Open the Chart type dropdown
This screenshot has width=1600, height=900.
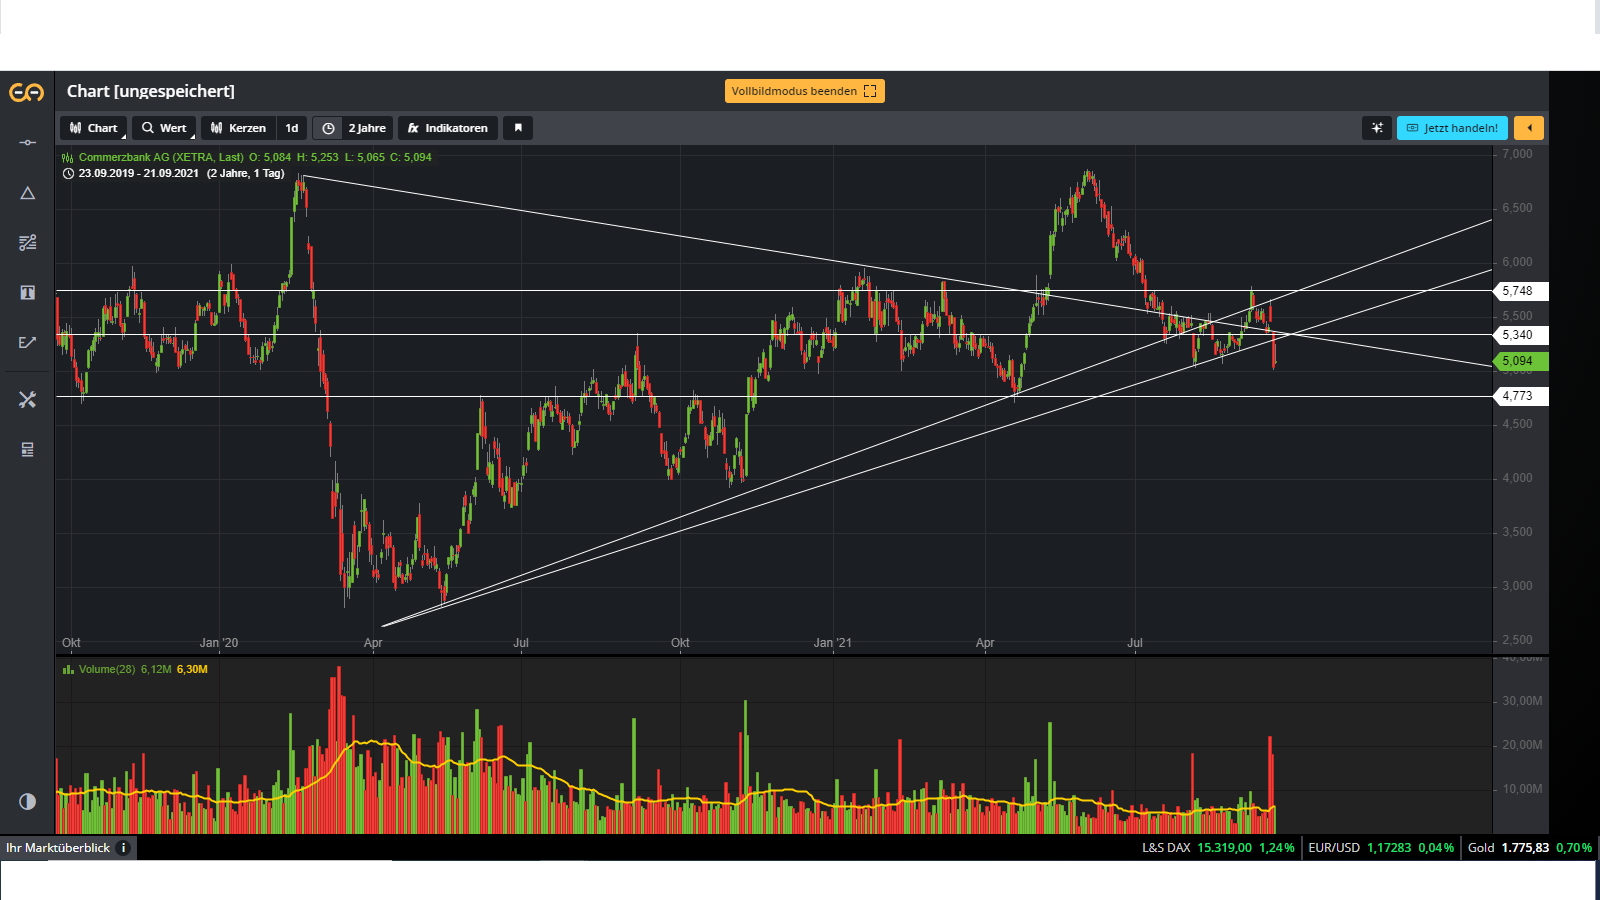click(x=93, y=128)
